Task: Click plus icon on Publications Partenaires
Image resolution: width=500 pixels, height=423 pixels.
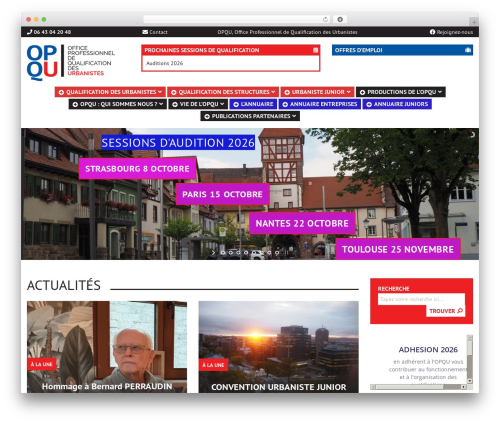Action: 207,116
